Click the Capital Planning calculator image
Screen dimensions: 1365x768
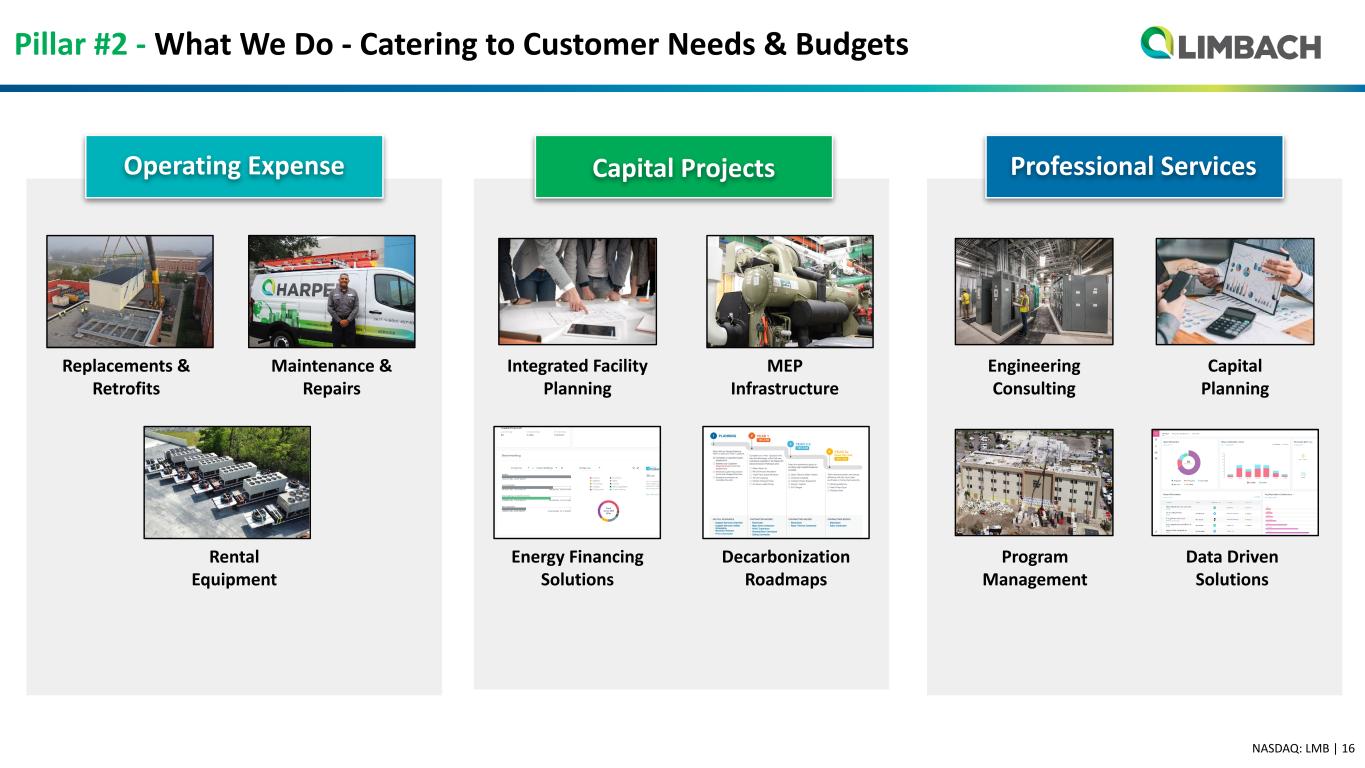(1234, 291)
